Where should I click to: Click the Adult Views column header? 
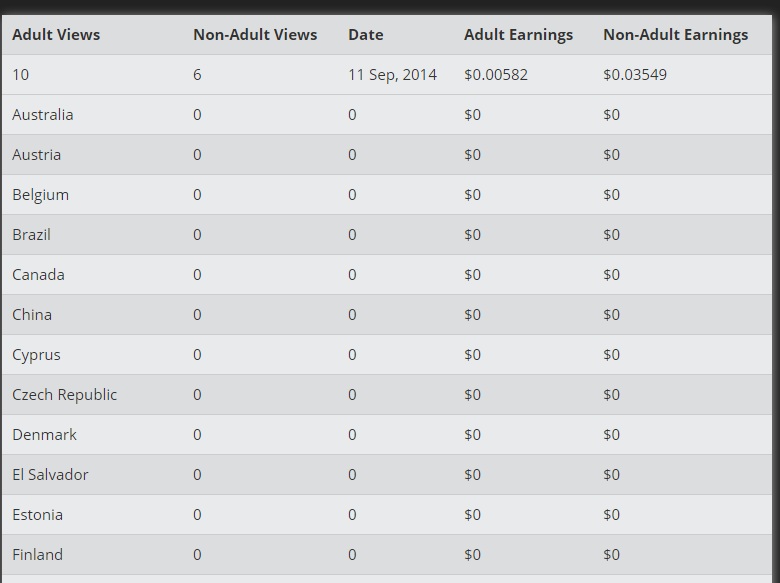point(56,35)
